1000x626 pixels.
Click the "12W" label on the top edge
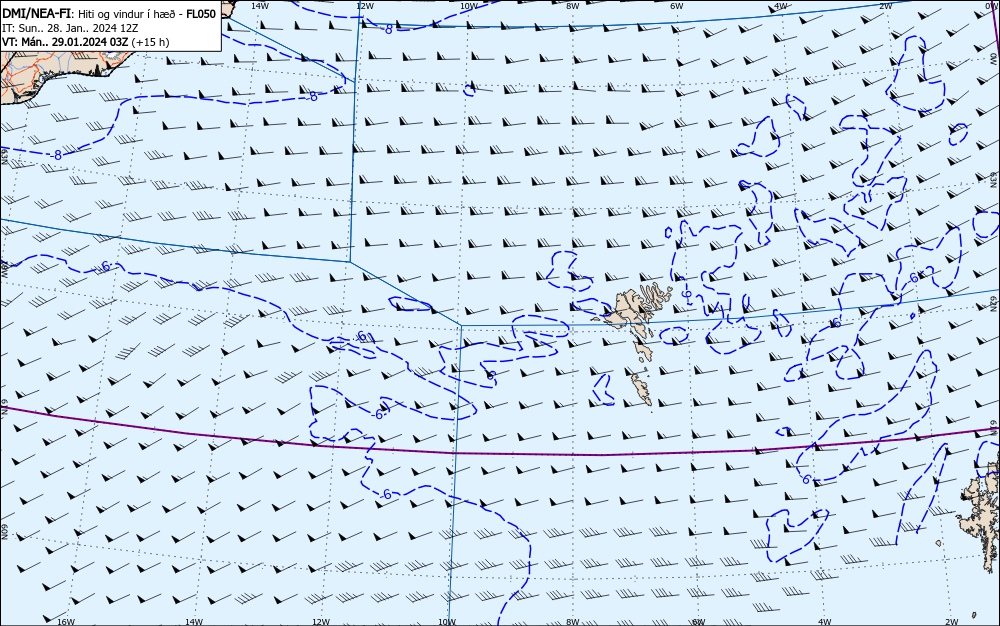[365, 6]
